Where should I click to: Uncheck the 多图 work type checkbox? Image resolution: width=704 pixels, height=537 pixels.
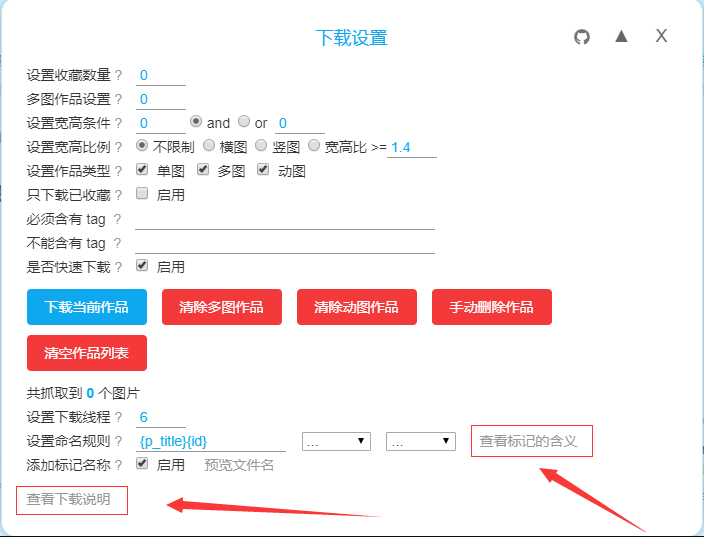pos(203,169)
